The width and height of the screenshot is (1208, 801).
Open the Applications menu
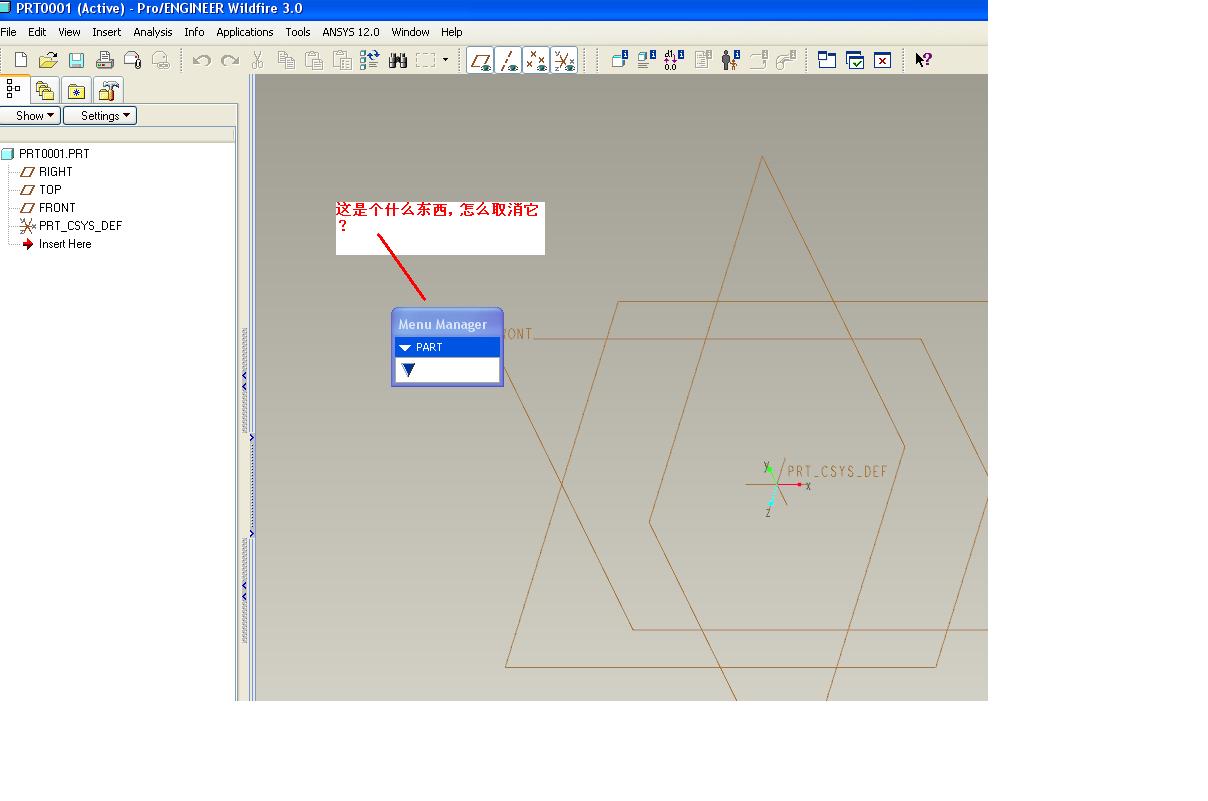click(x=245, y=32)
